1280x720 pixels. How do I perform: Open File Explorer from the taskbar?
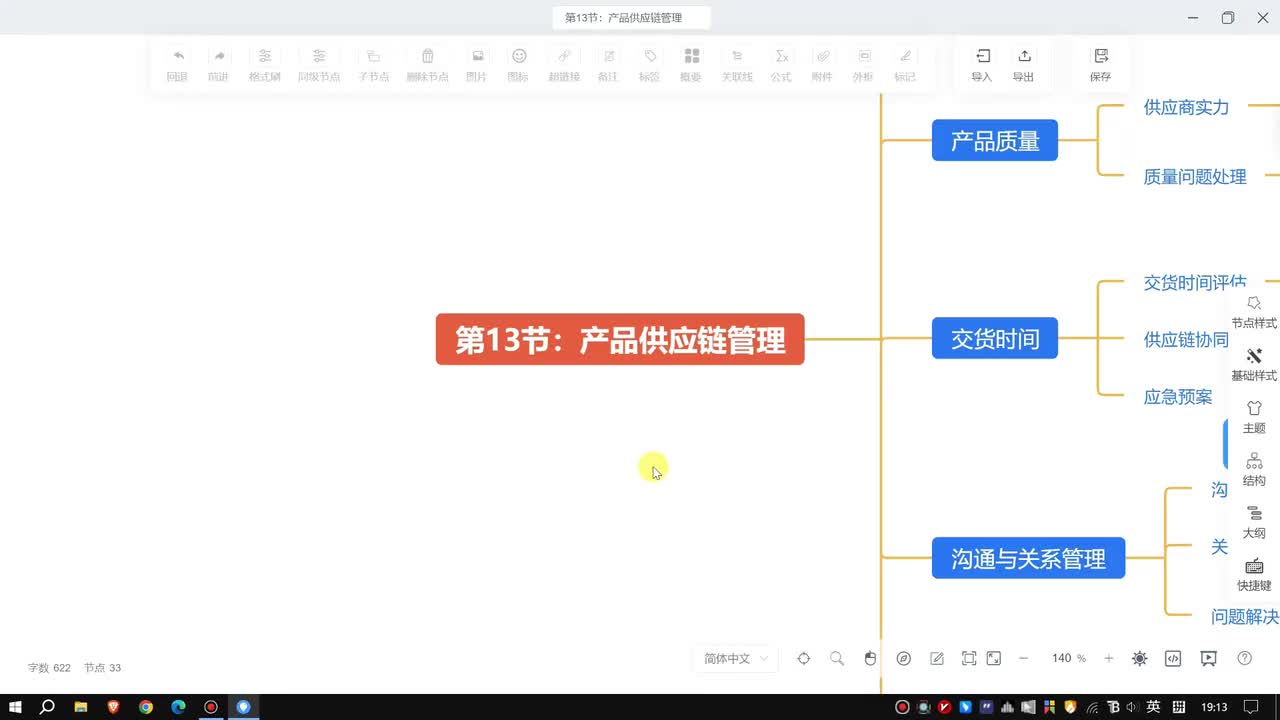(80, 707)
